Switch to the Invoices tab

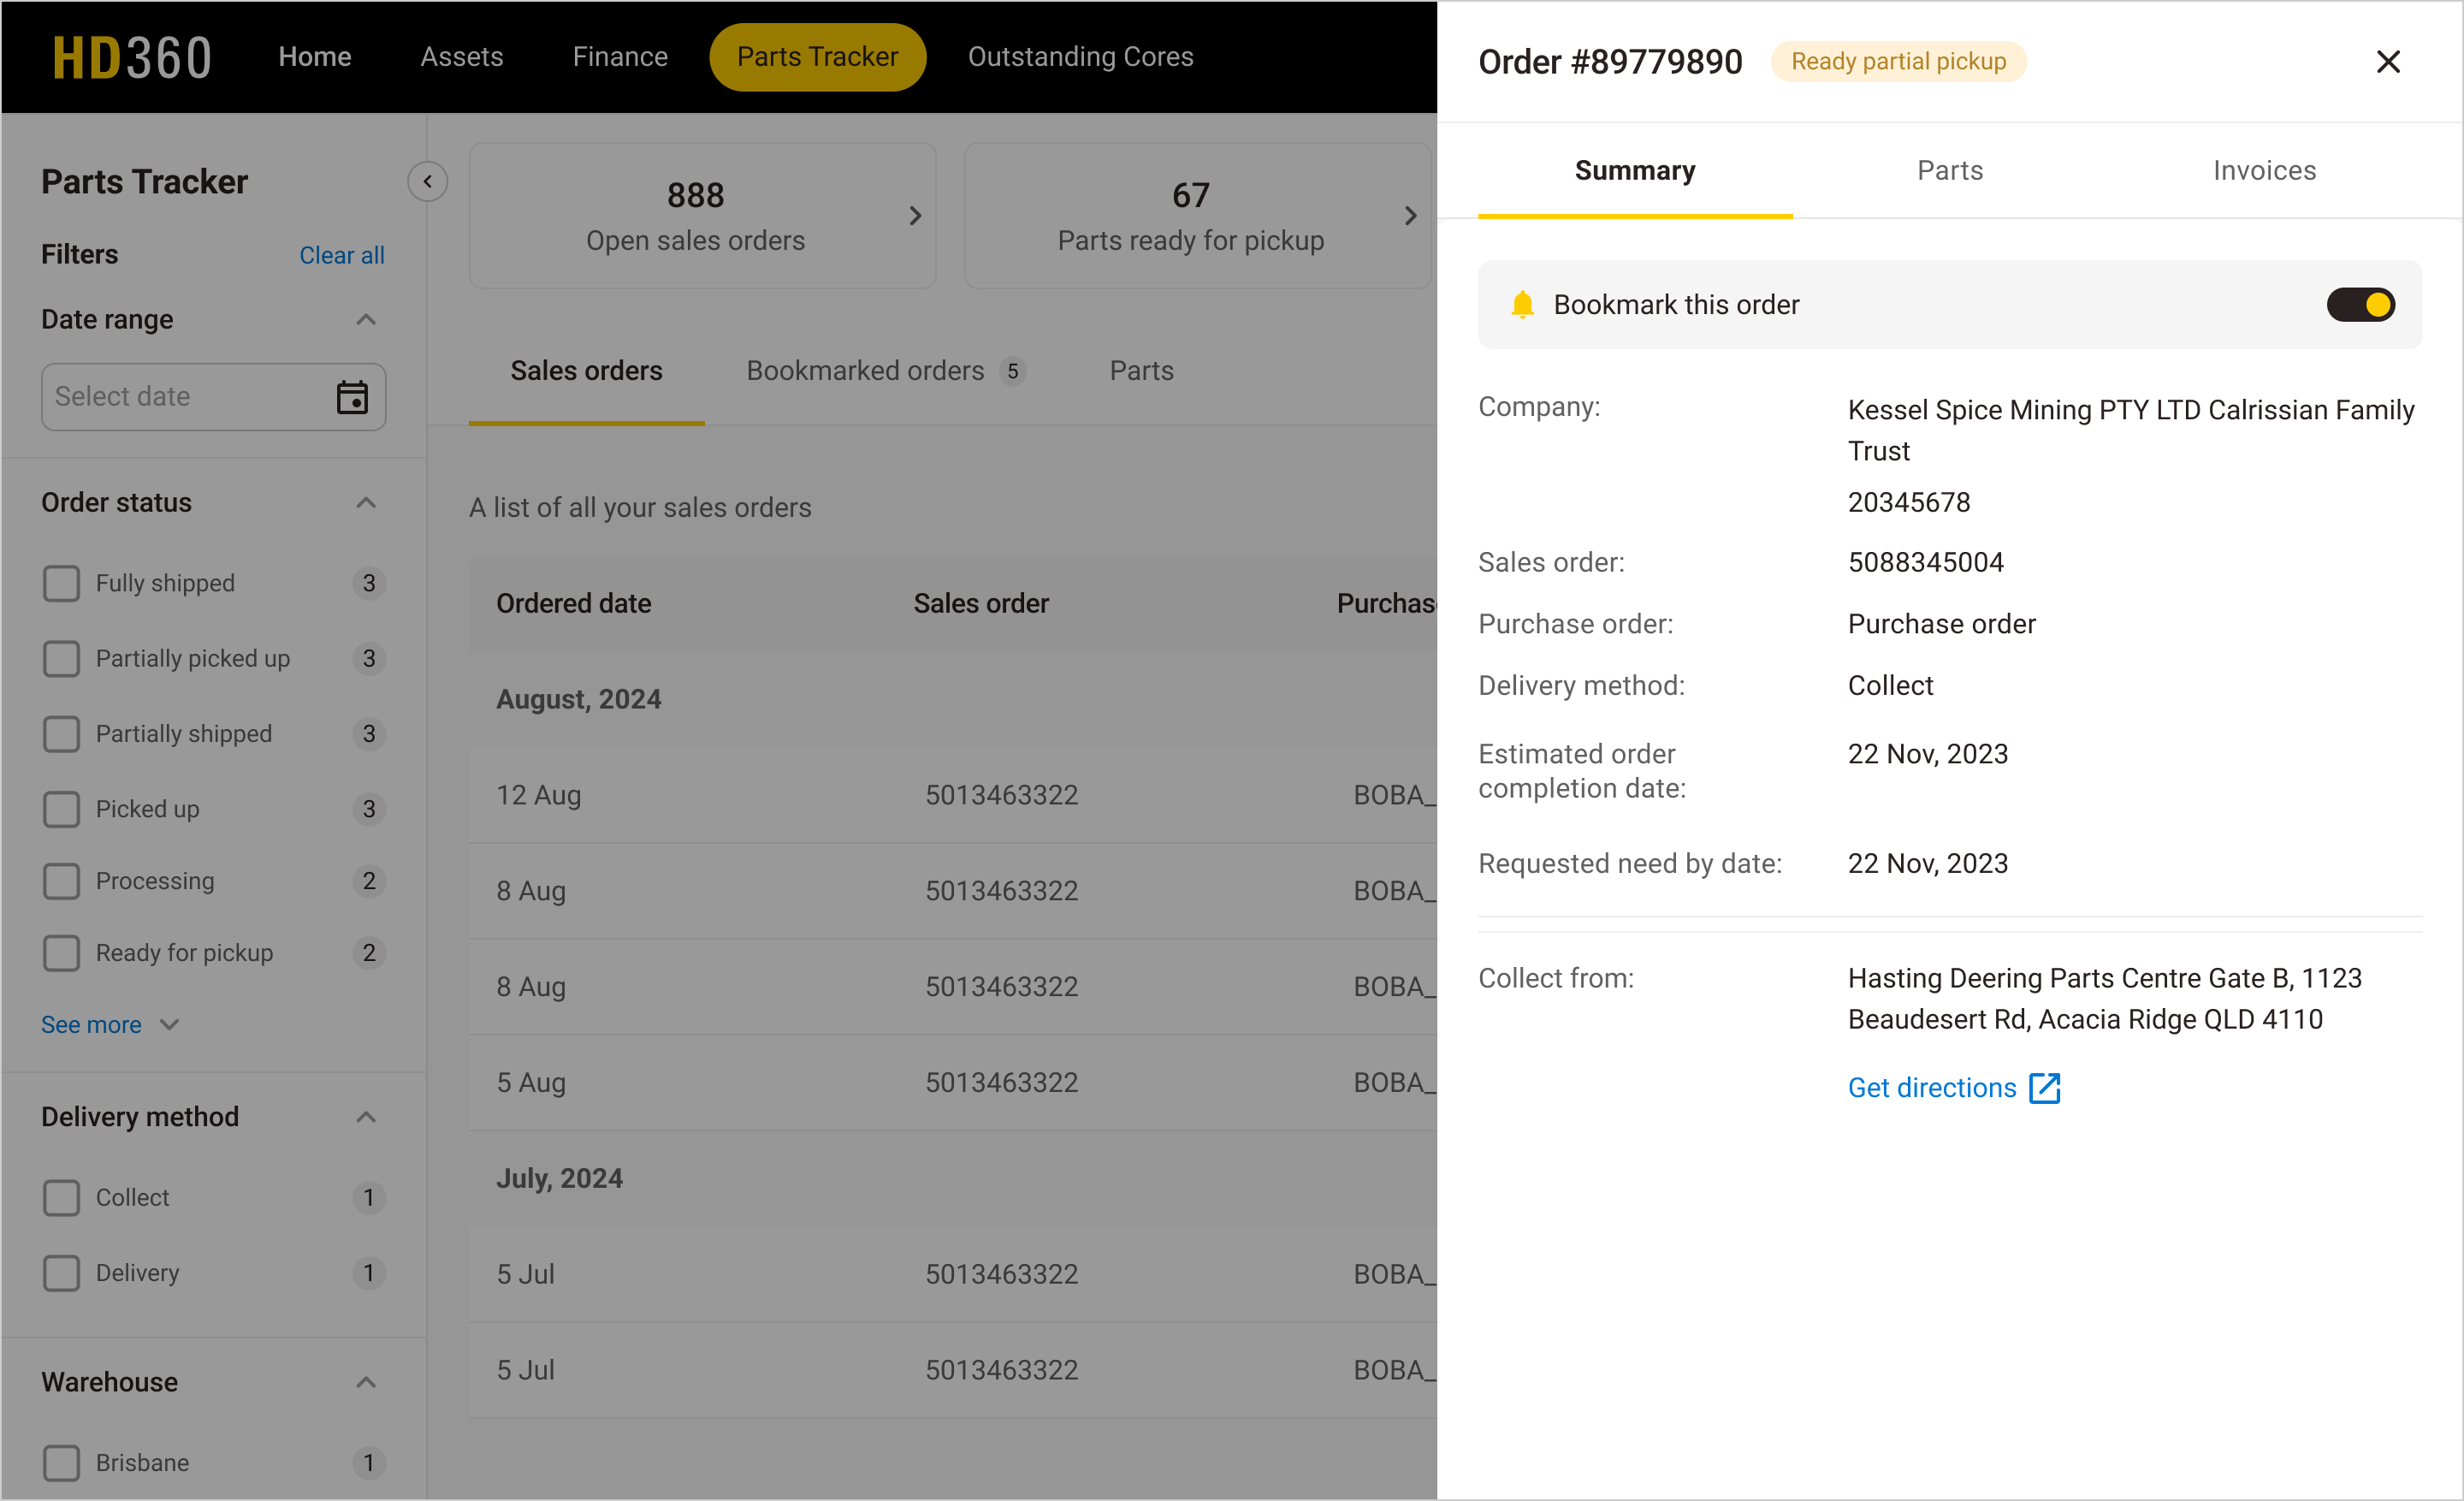pyautogui.click(x=2264, y=170)
